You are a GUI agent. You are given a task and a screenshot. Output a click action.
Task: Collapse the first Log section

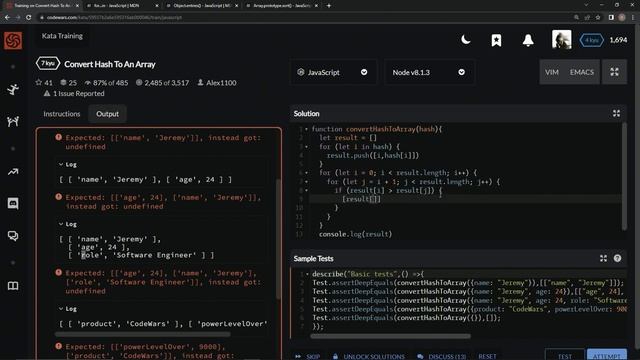pos(68,164)
